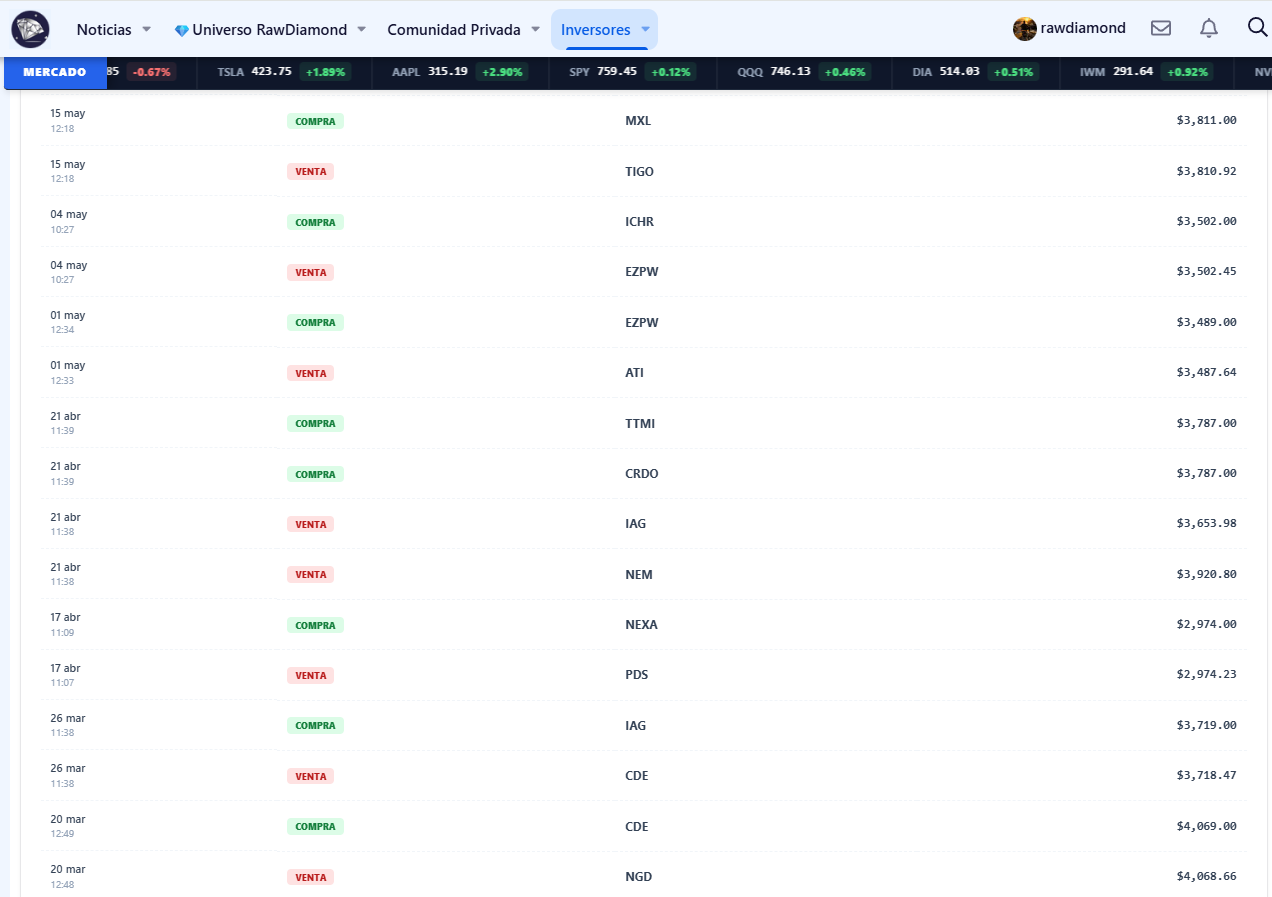
Task: Open the Universo RawDiamond menu
Action: [270, 30]
